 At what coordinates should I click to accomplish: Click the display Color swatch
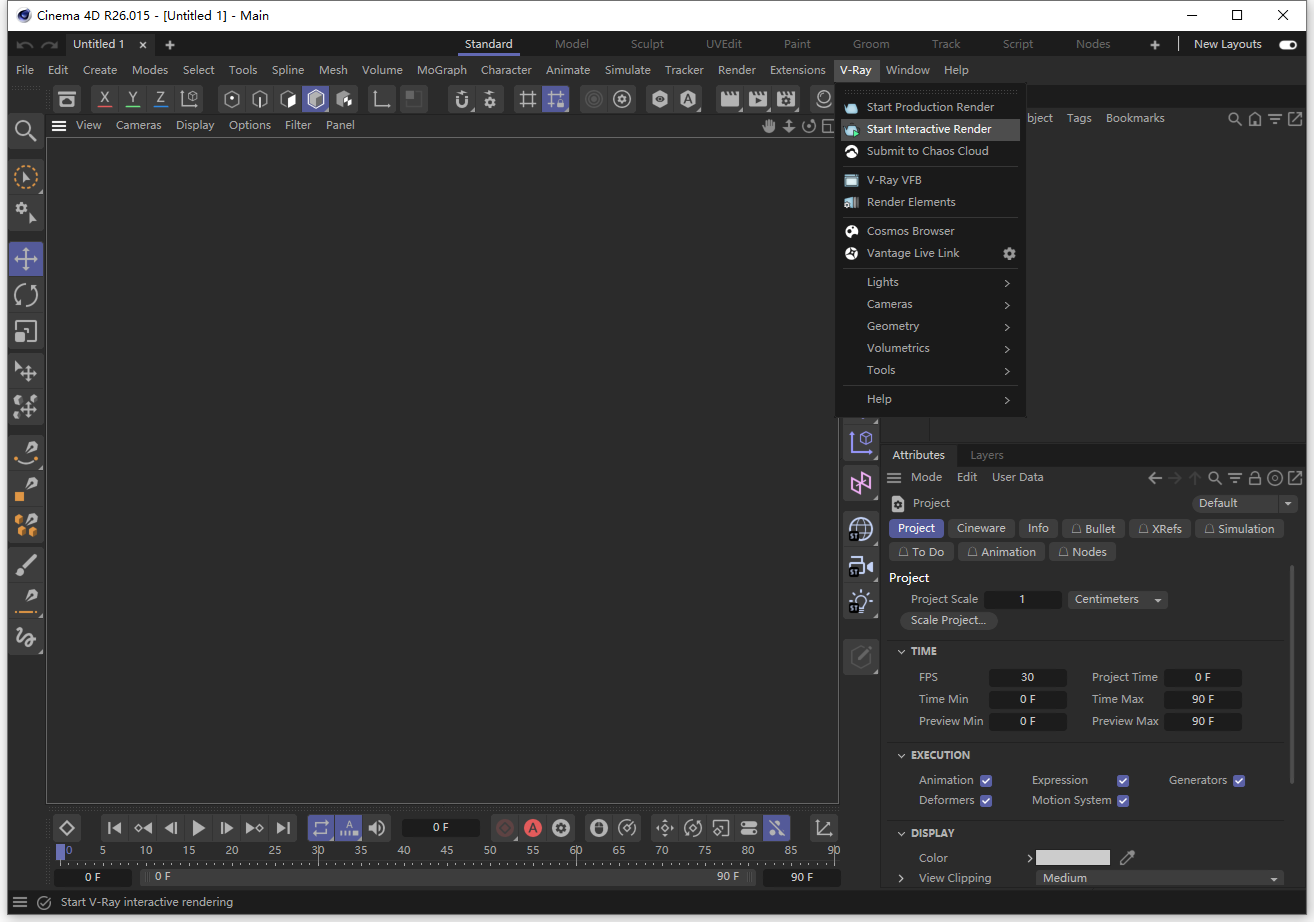tap(1072, 858)
